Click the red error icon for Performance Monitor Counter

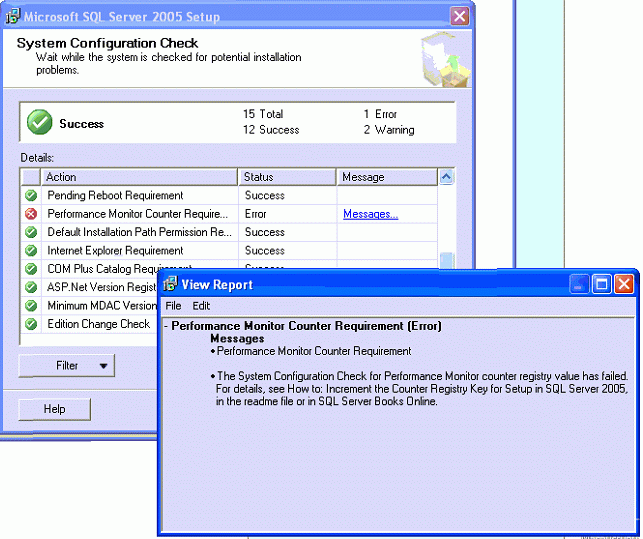tap(31, 214)
